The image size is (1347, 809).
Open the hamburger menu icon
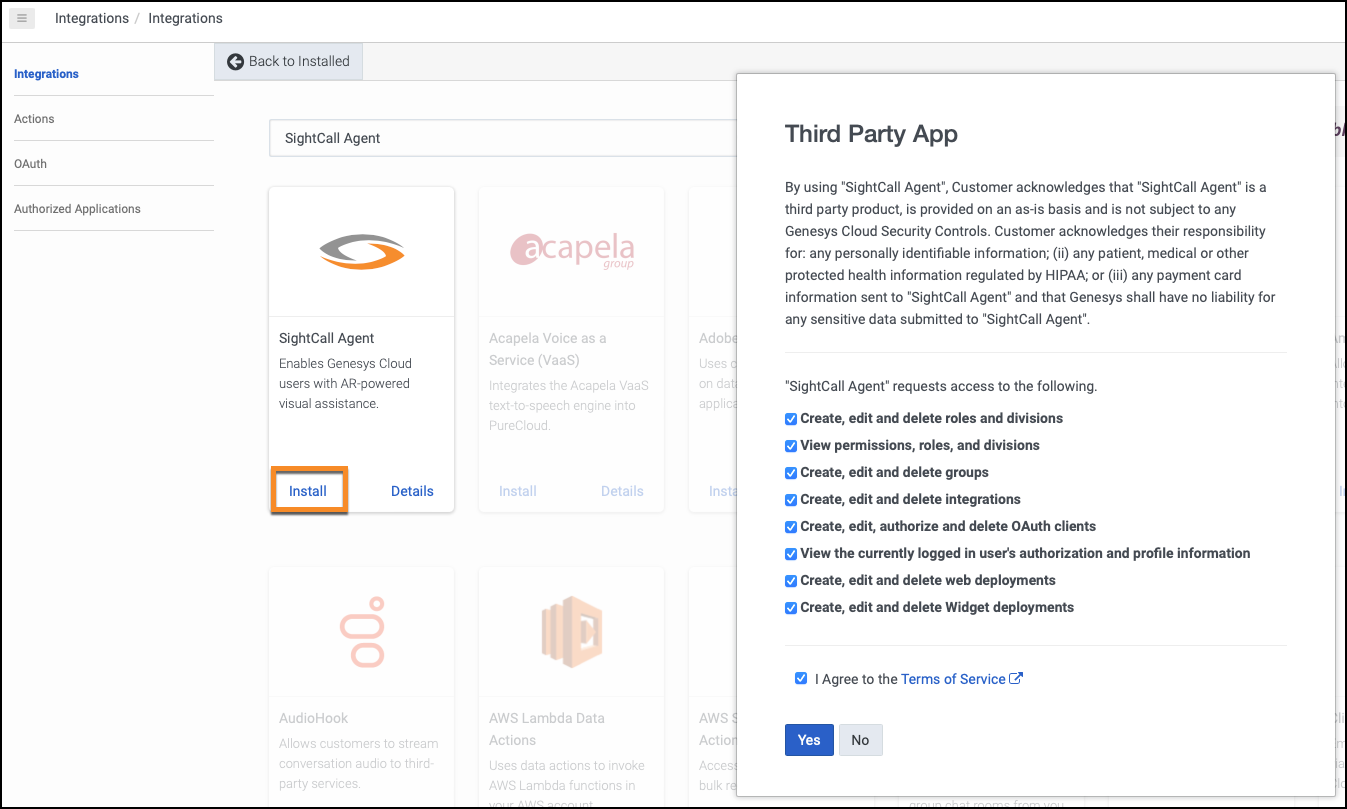coord(22,18)
